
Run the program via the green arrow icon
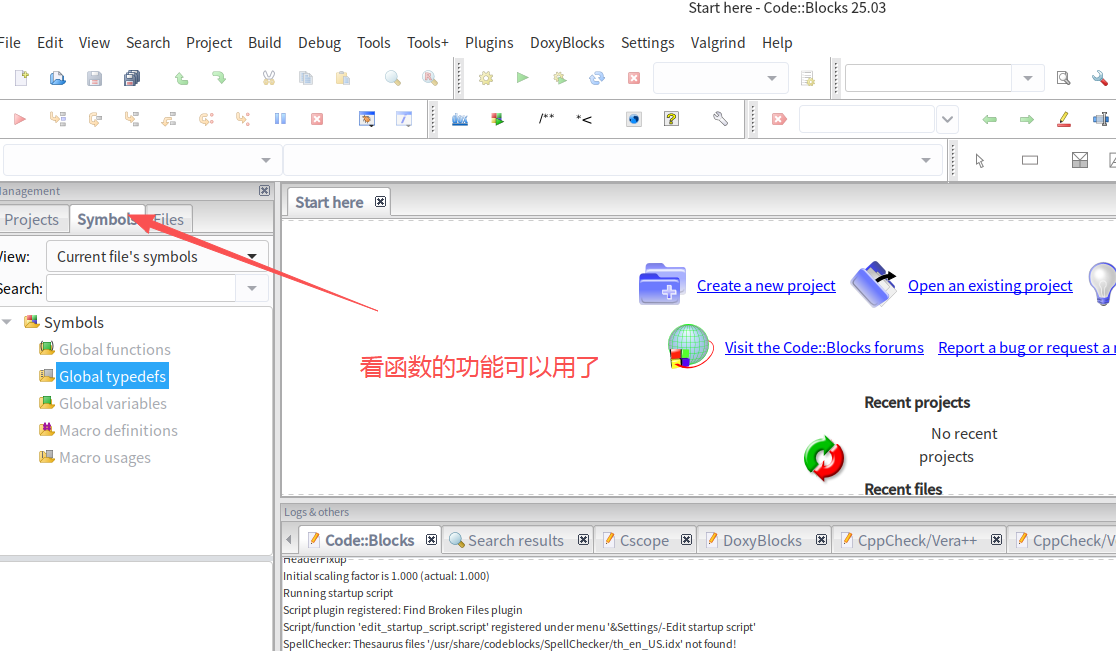pos(522,77)
